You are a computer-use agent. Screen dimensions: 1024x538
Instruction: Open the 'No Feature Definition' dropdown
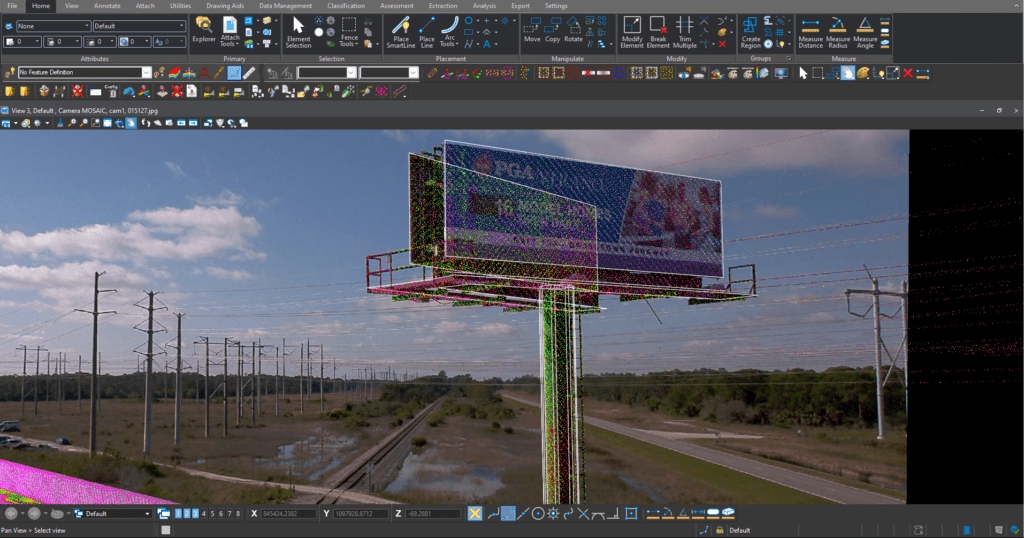tap(84, 72)
